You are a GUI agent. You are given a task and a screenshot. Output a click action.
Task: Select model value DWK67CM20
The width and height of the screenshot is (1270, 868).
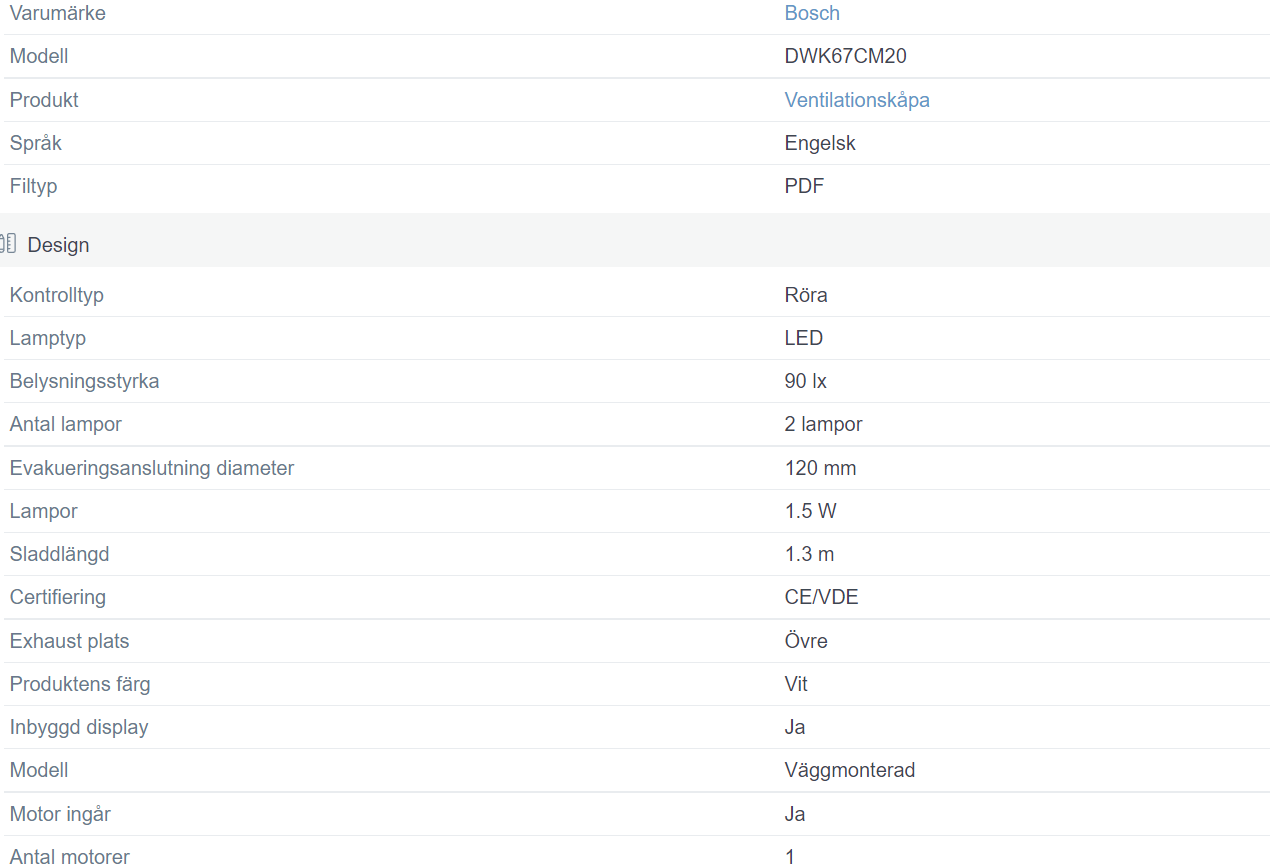(846, 56)
